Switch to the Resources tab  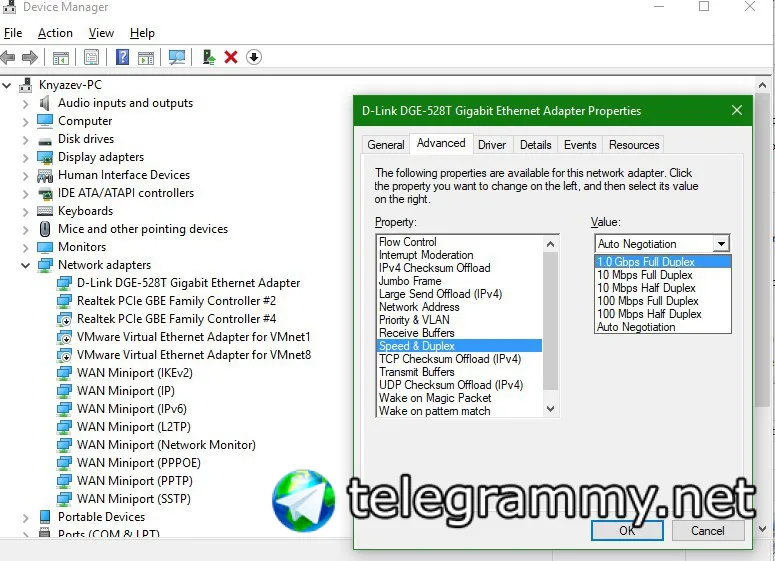634,145
